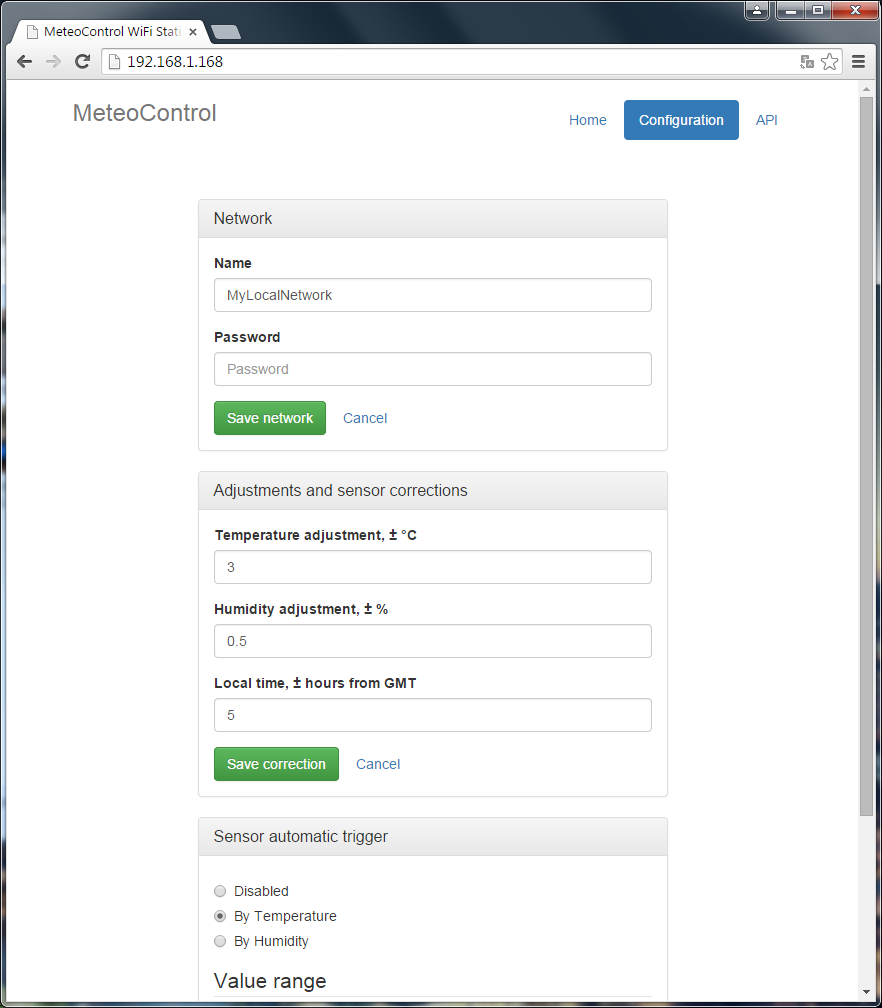Click the page's vertical scrollbar thumb
This screenshot has width=882, height=1008.
pyautogui.click(x=866, y=450)
